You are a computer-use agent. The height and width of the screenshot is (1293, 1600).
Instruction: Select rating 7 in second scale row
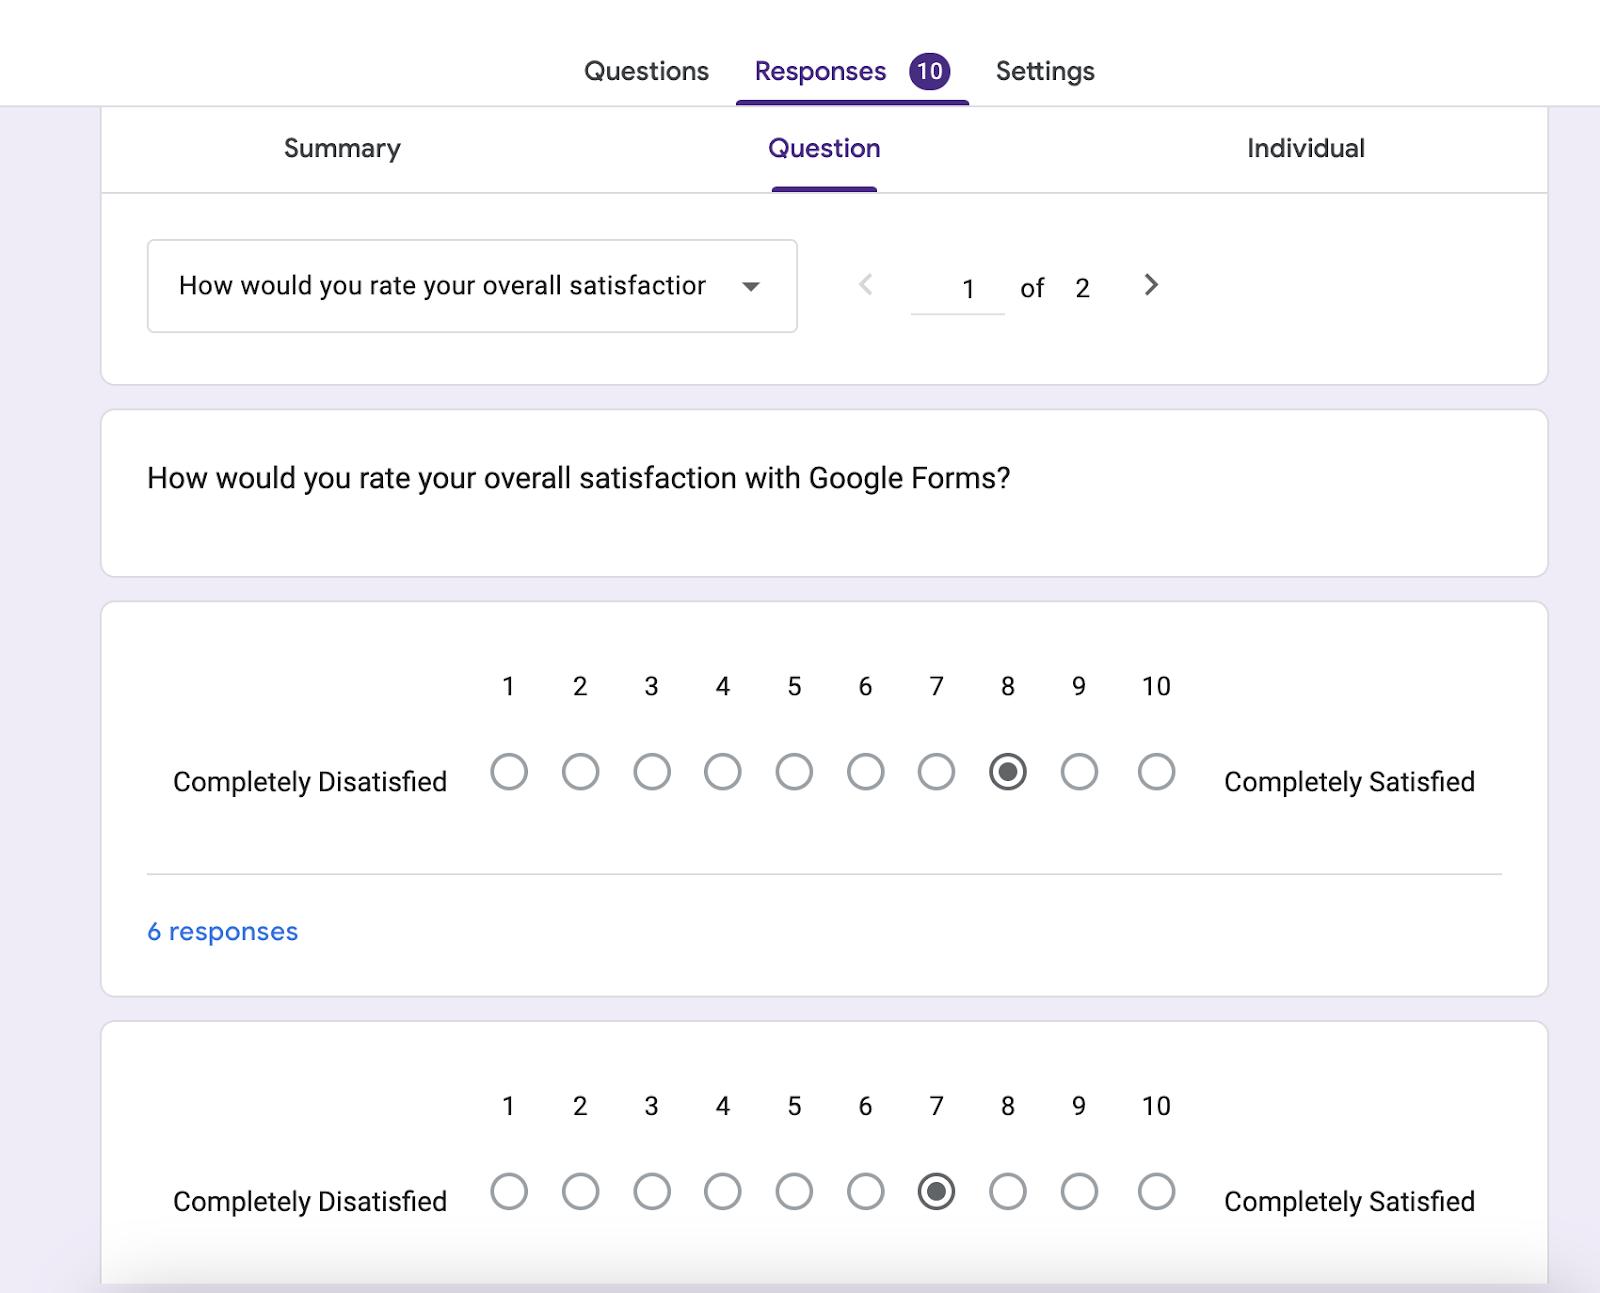(x=936, y=1192)
